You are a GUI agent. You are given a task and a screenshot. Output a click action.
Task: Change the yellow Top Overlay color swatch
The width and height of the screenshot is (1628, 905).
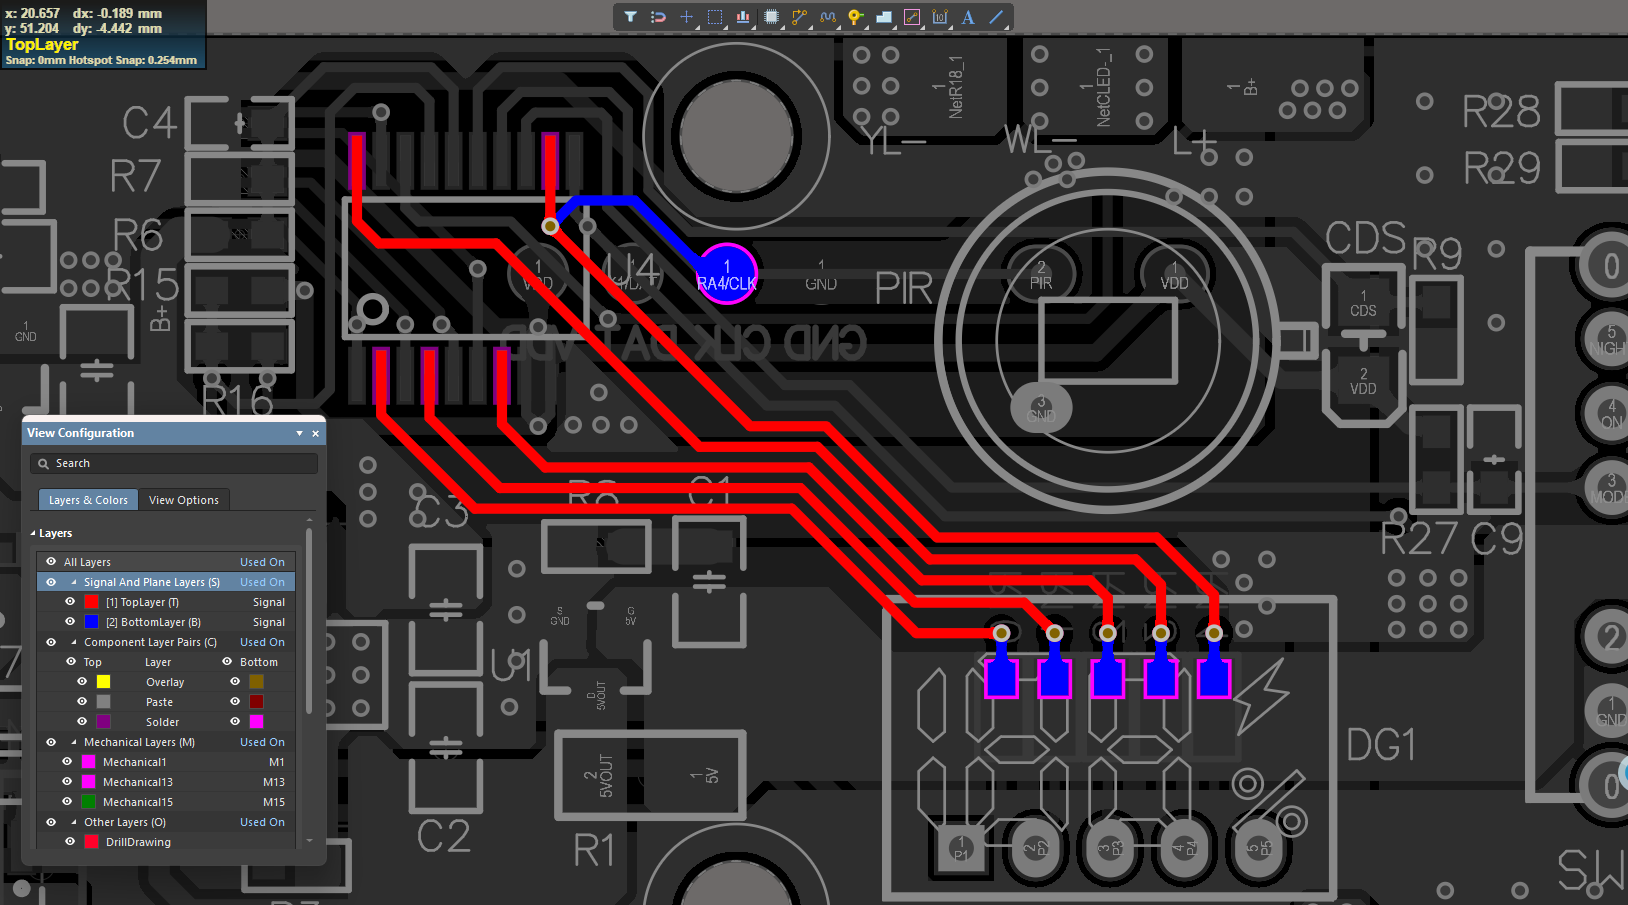point(103,682)
